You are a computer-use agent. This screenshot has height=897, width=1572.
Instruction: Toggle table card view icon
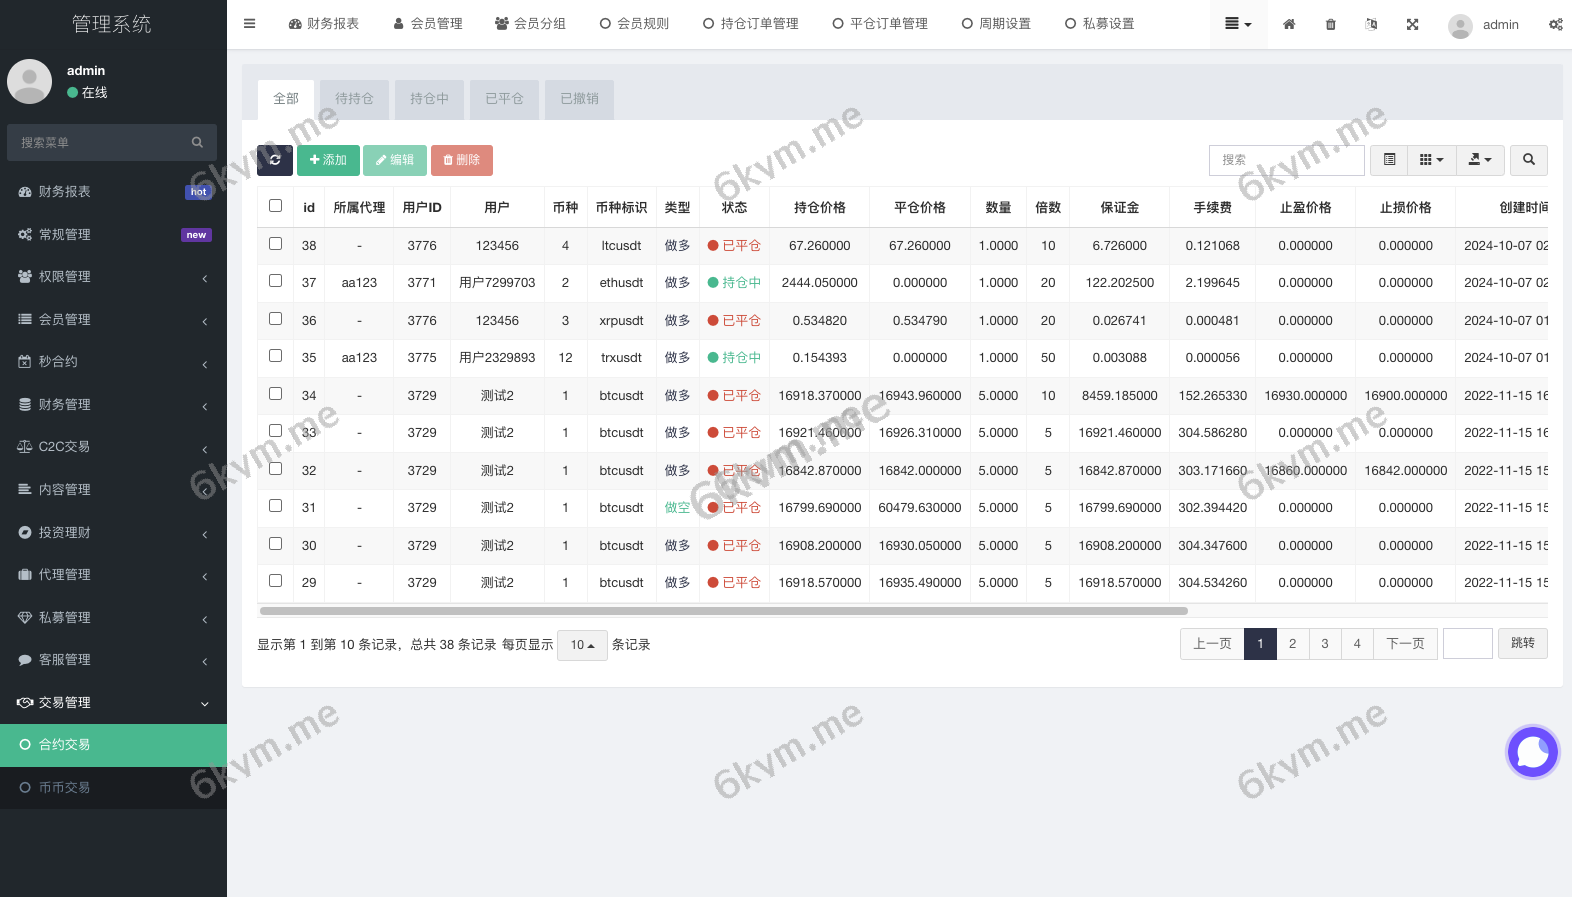(1389, 160)
